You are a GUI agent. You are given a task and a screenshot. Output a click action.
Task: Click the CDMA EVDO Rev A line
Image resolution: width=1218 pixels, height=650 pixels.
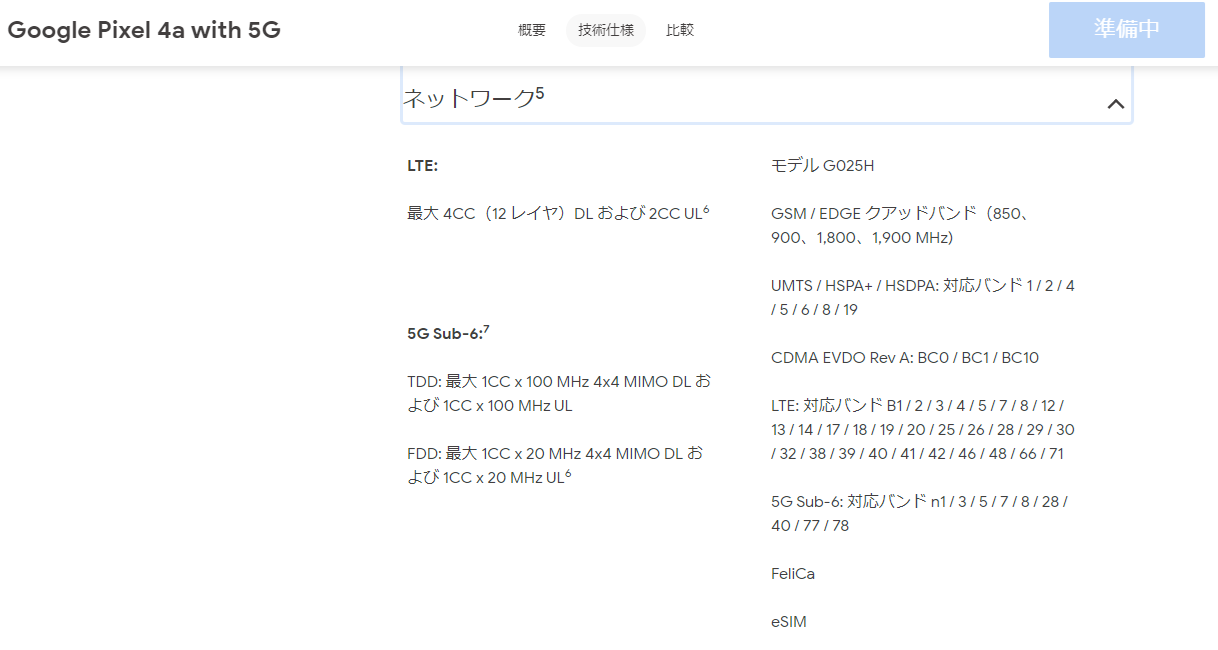click(x=905, y=358)
